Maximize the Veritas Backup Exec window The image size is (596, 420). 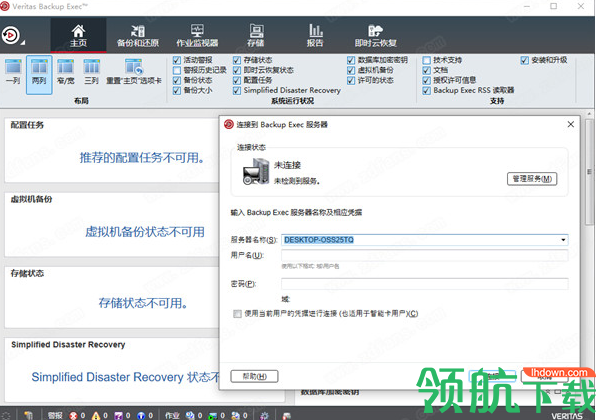pos(553,6)
